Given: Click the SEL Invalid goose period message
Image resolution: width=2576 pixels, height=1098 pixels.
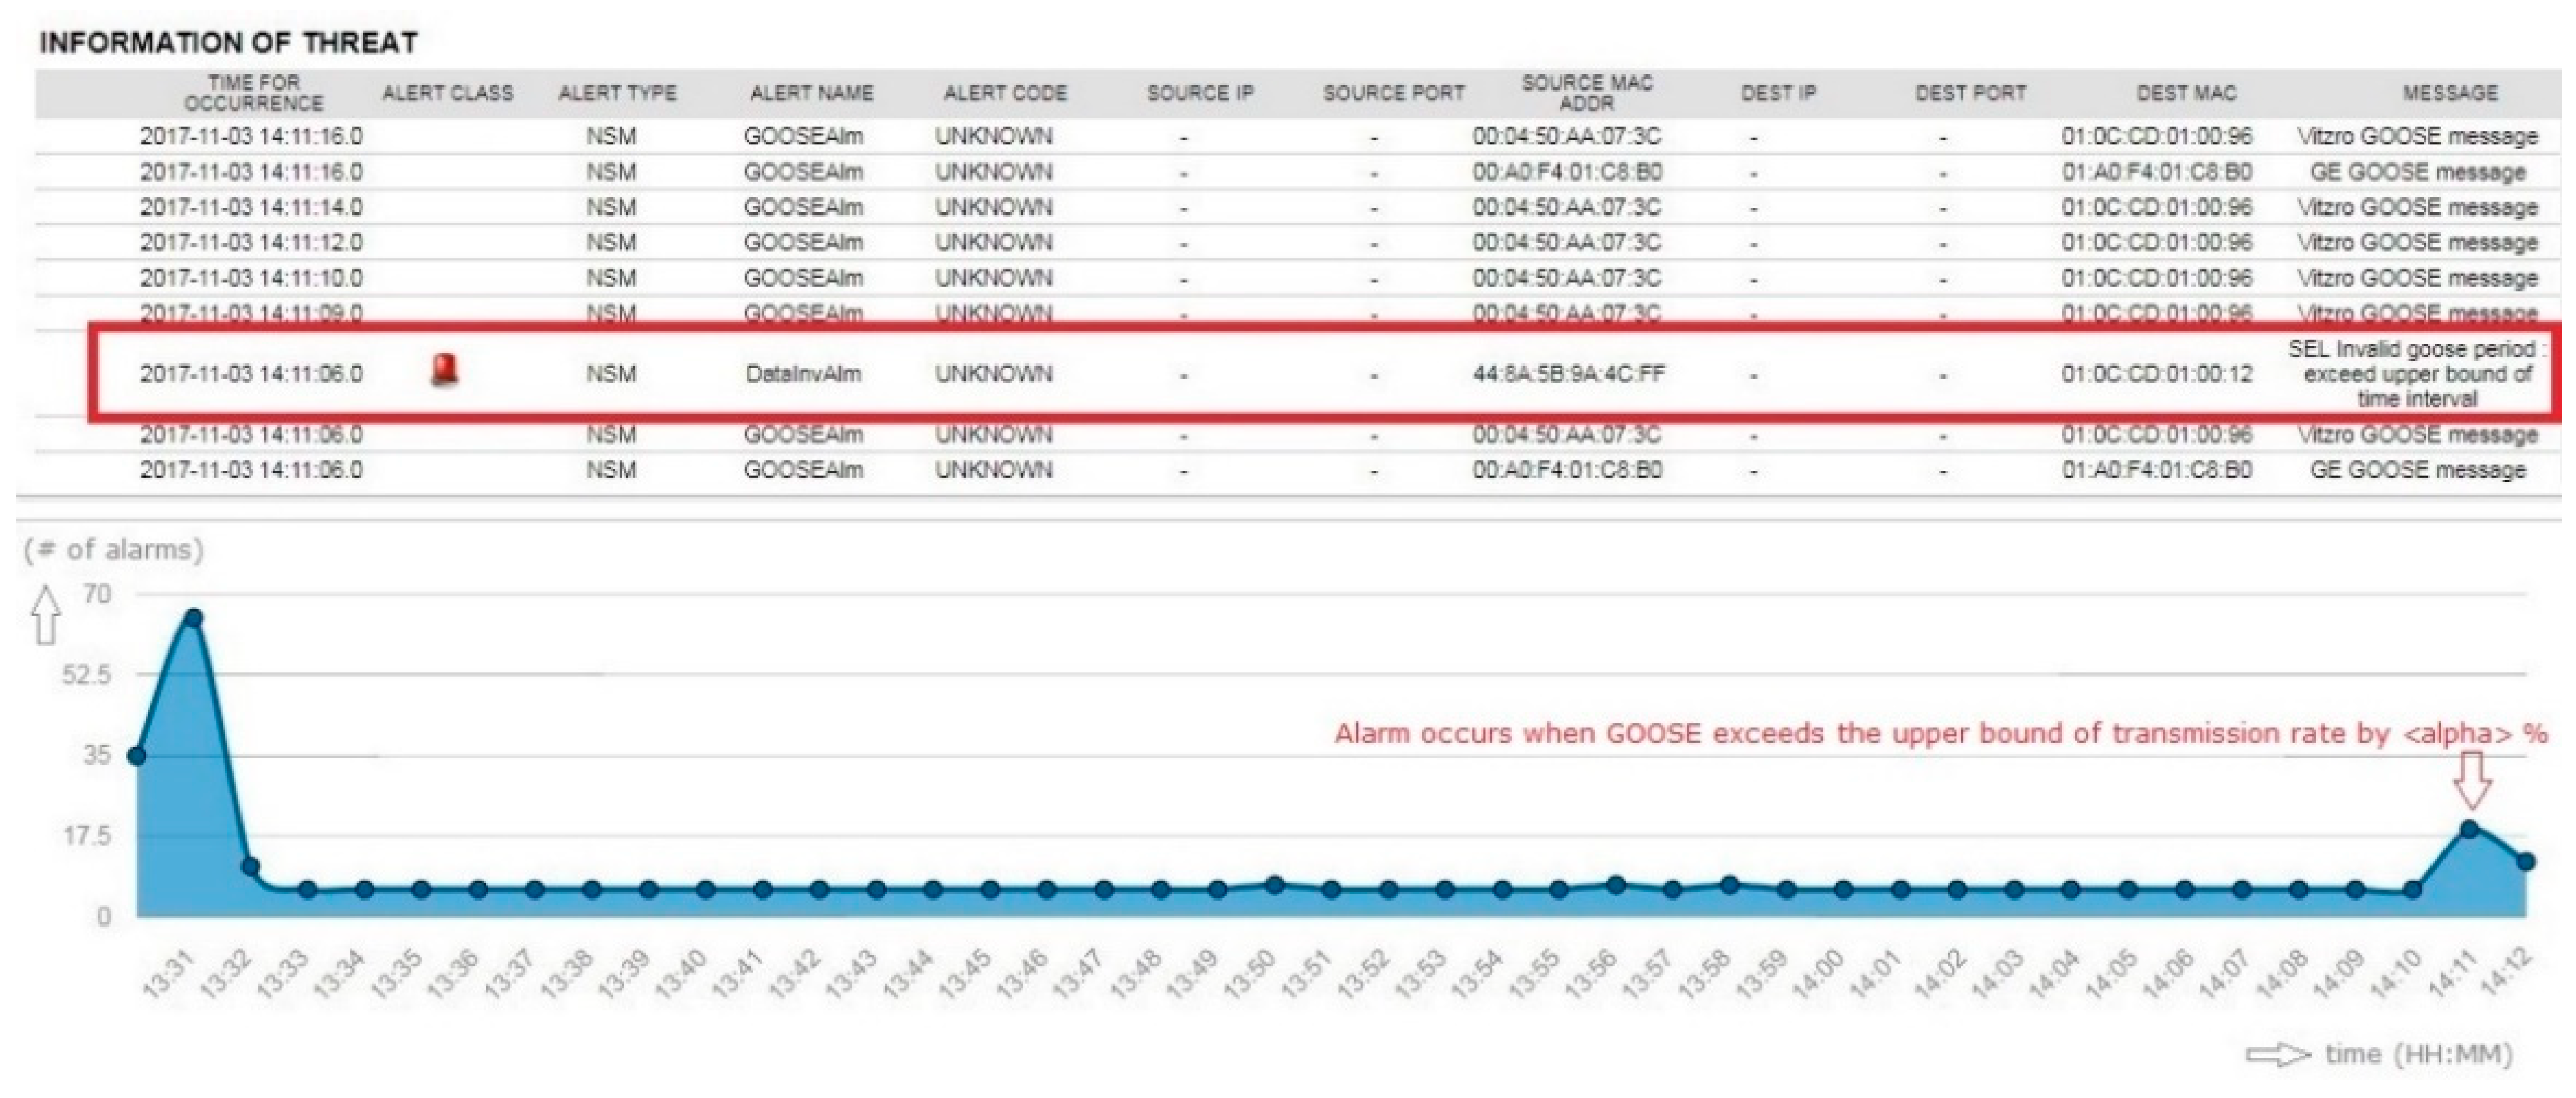Looking at the screenshot, I should 2416,374.
